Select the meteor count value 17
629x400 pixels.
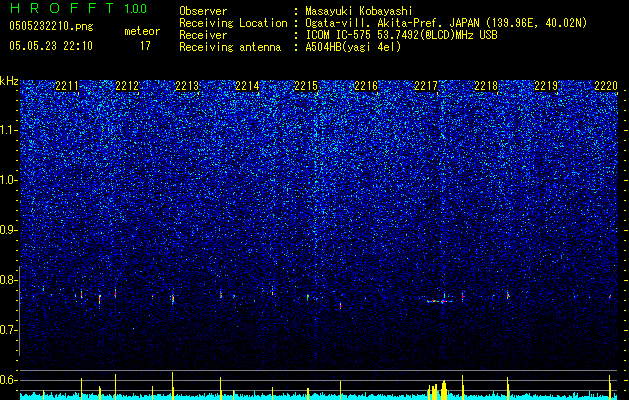[x=145, y=46]
